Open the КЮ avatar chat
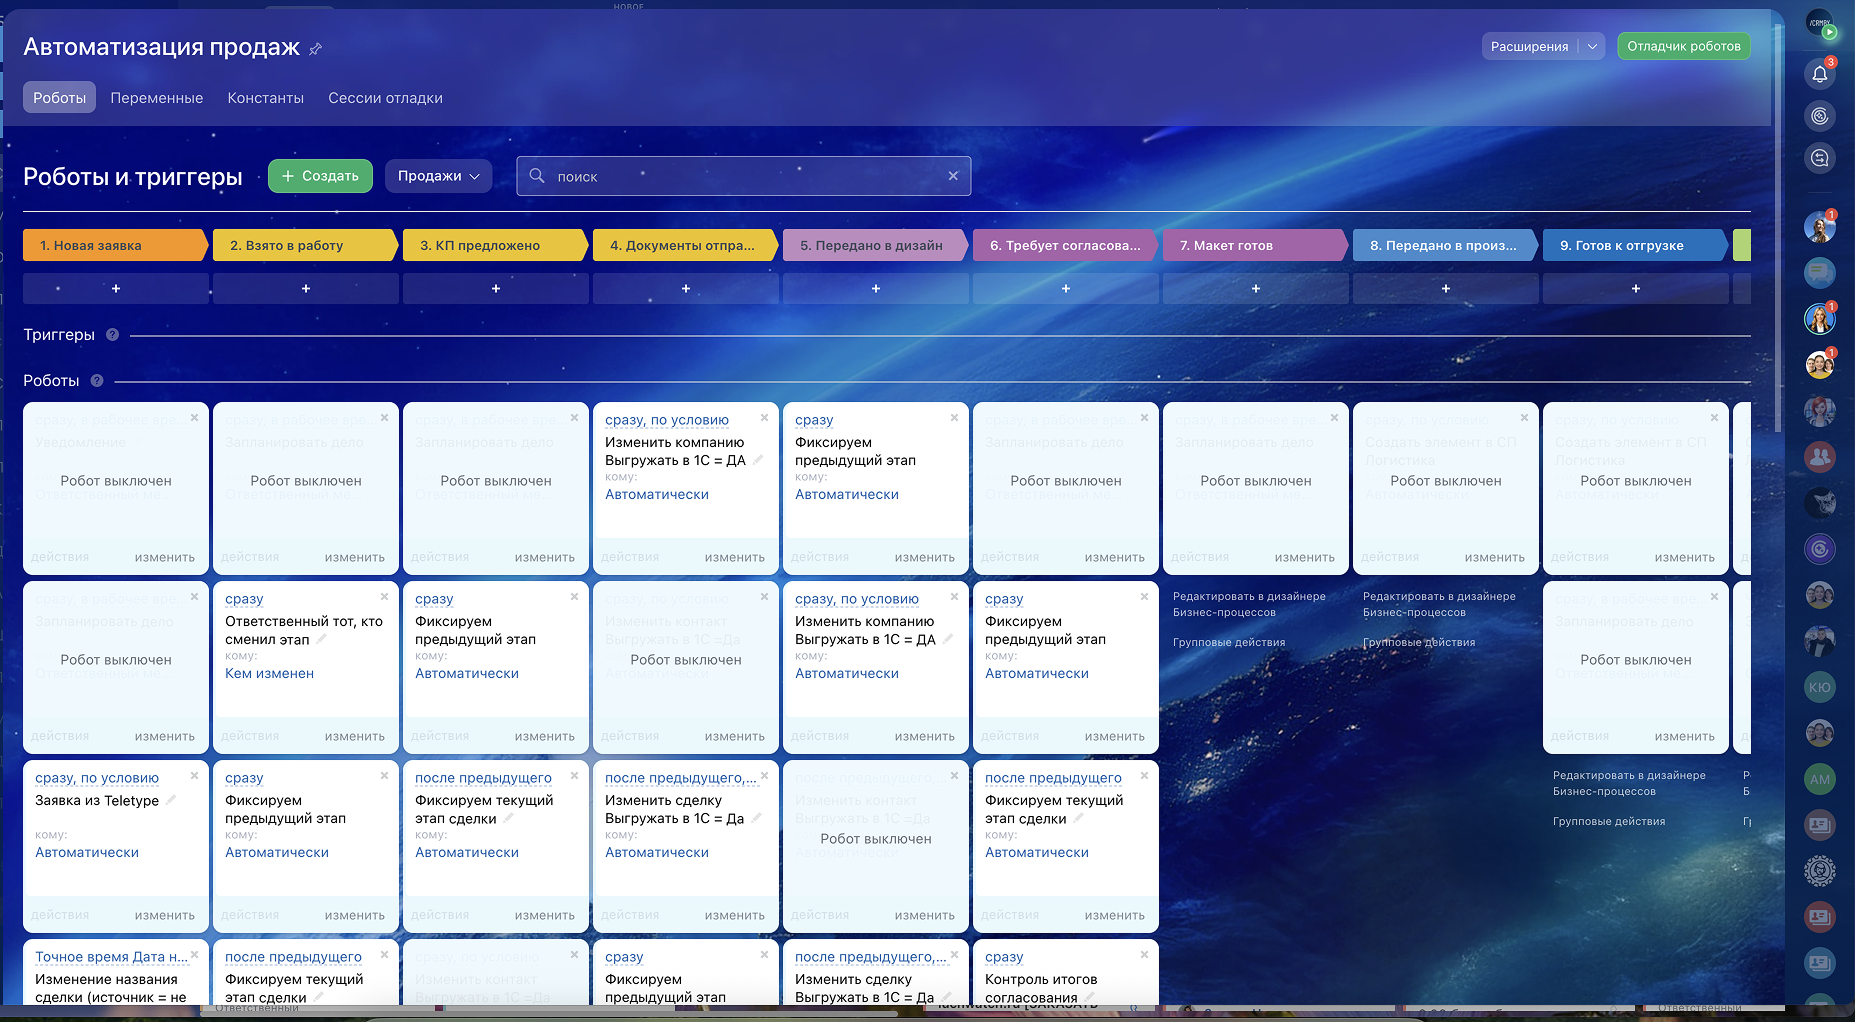 pos(1820,687)
